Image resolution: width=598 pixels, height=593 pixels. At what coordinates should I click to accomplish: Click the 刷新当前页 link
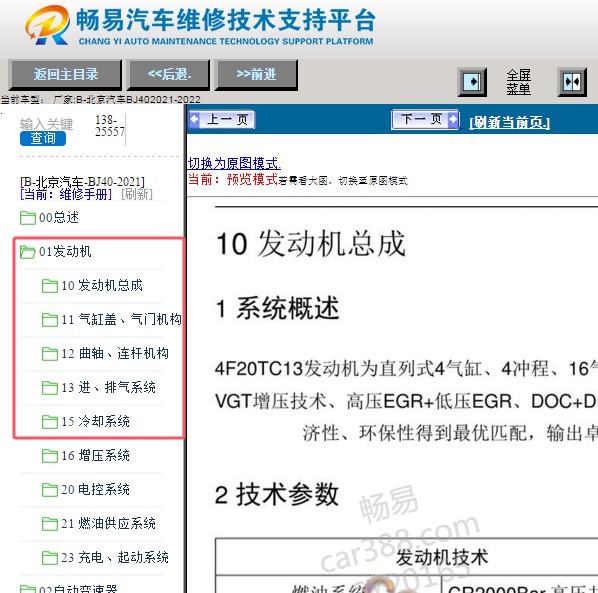pyautogui.click(x=510, y=122)
